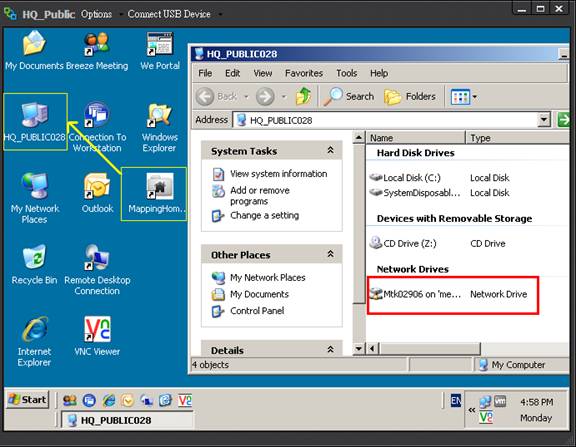Screen dimensions: 576x447
Task: Collapse the Other Places panel
Action: [330, 254]
